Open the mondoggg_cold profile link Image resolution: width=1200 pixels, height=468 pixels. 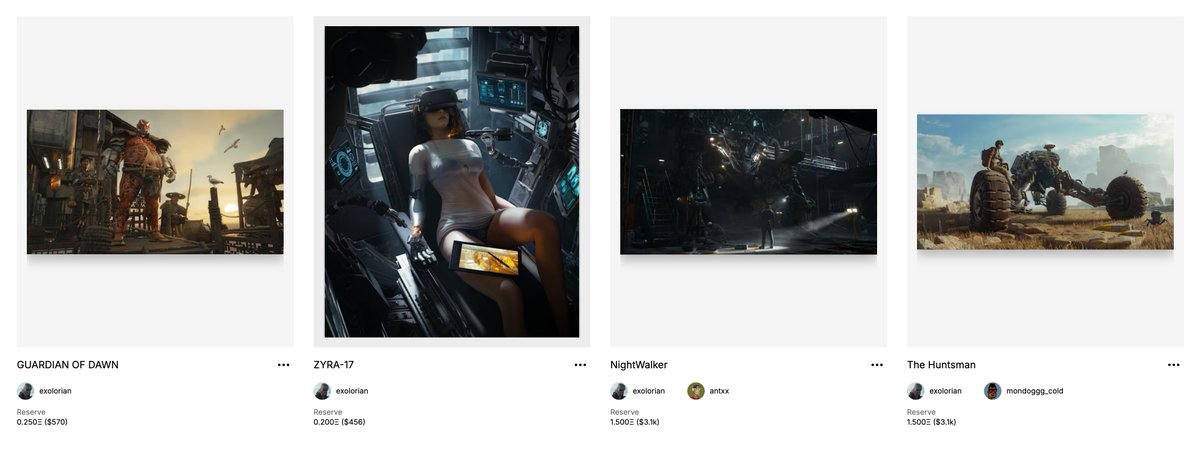tap(1035, 391)
